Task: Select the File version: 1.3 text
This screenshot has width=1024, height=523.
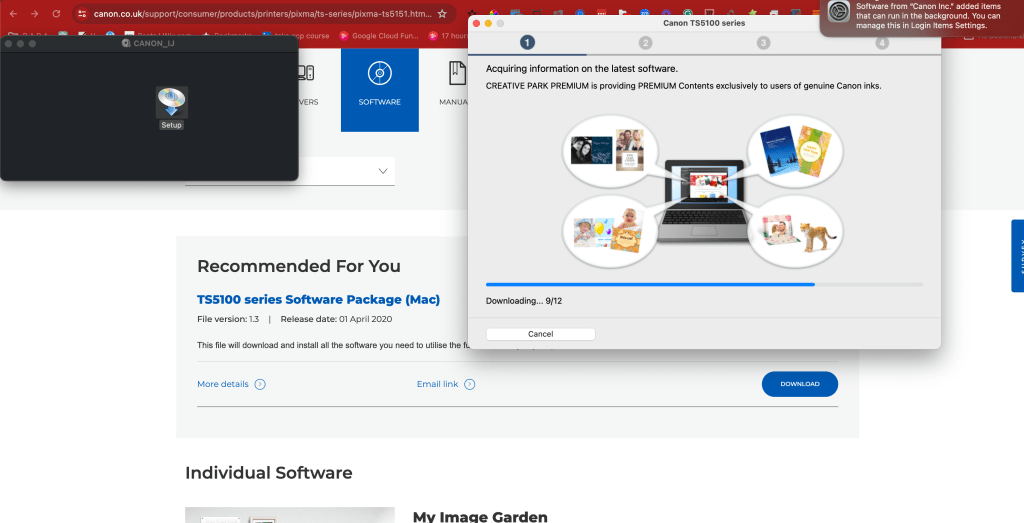Action: click(228, 319)
